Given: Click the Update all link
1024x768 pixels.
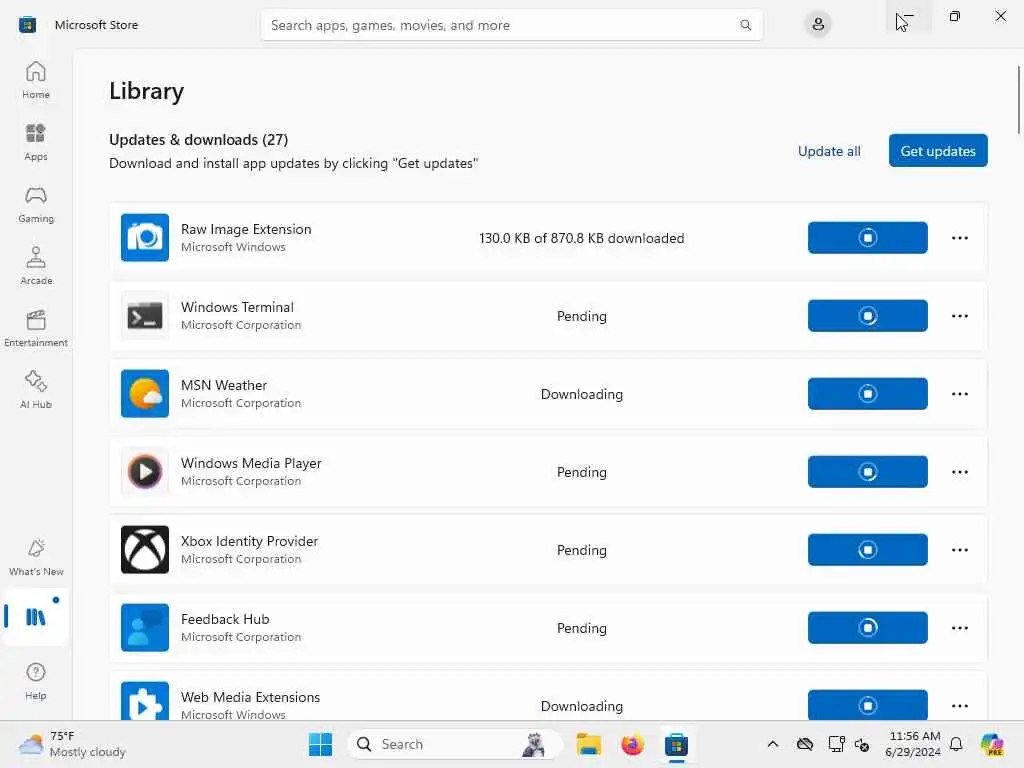Looking at the screenshot, I should tap(829, 151).
